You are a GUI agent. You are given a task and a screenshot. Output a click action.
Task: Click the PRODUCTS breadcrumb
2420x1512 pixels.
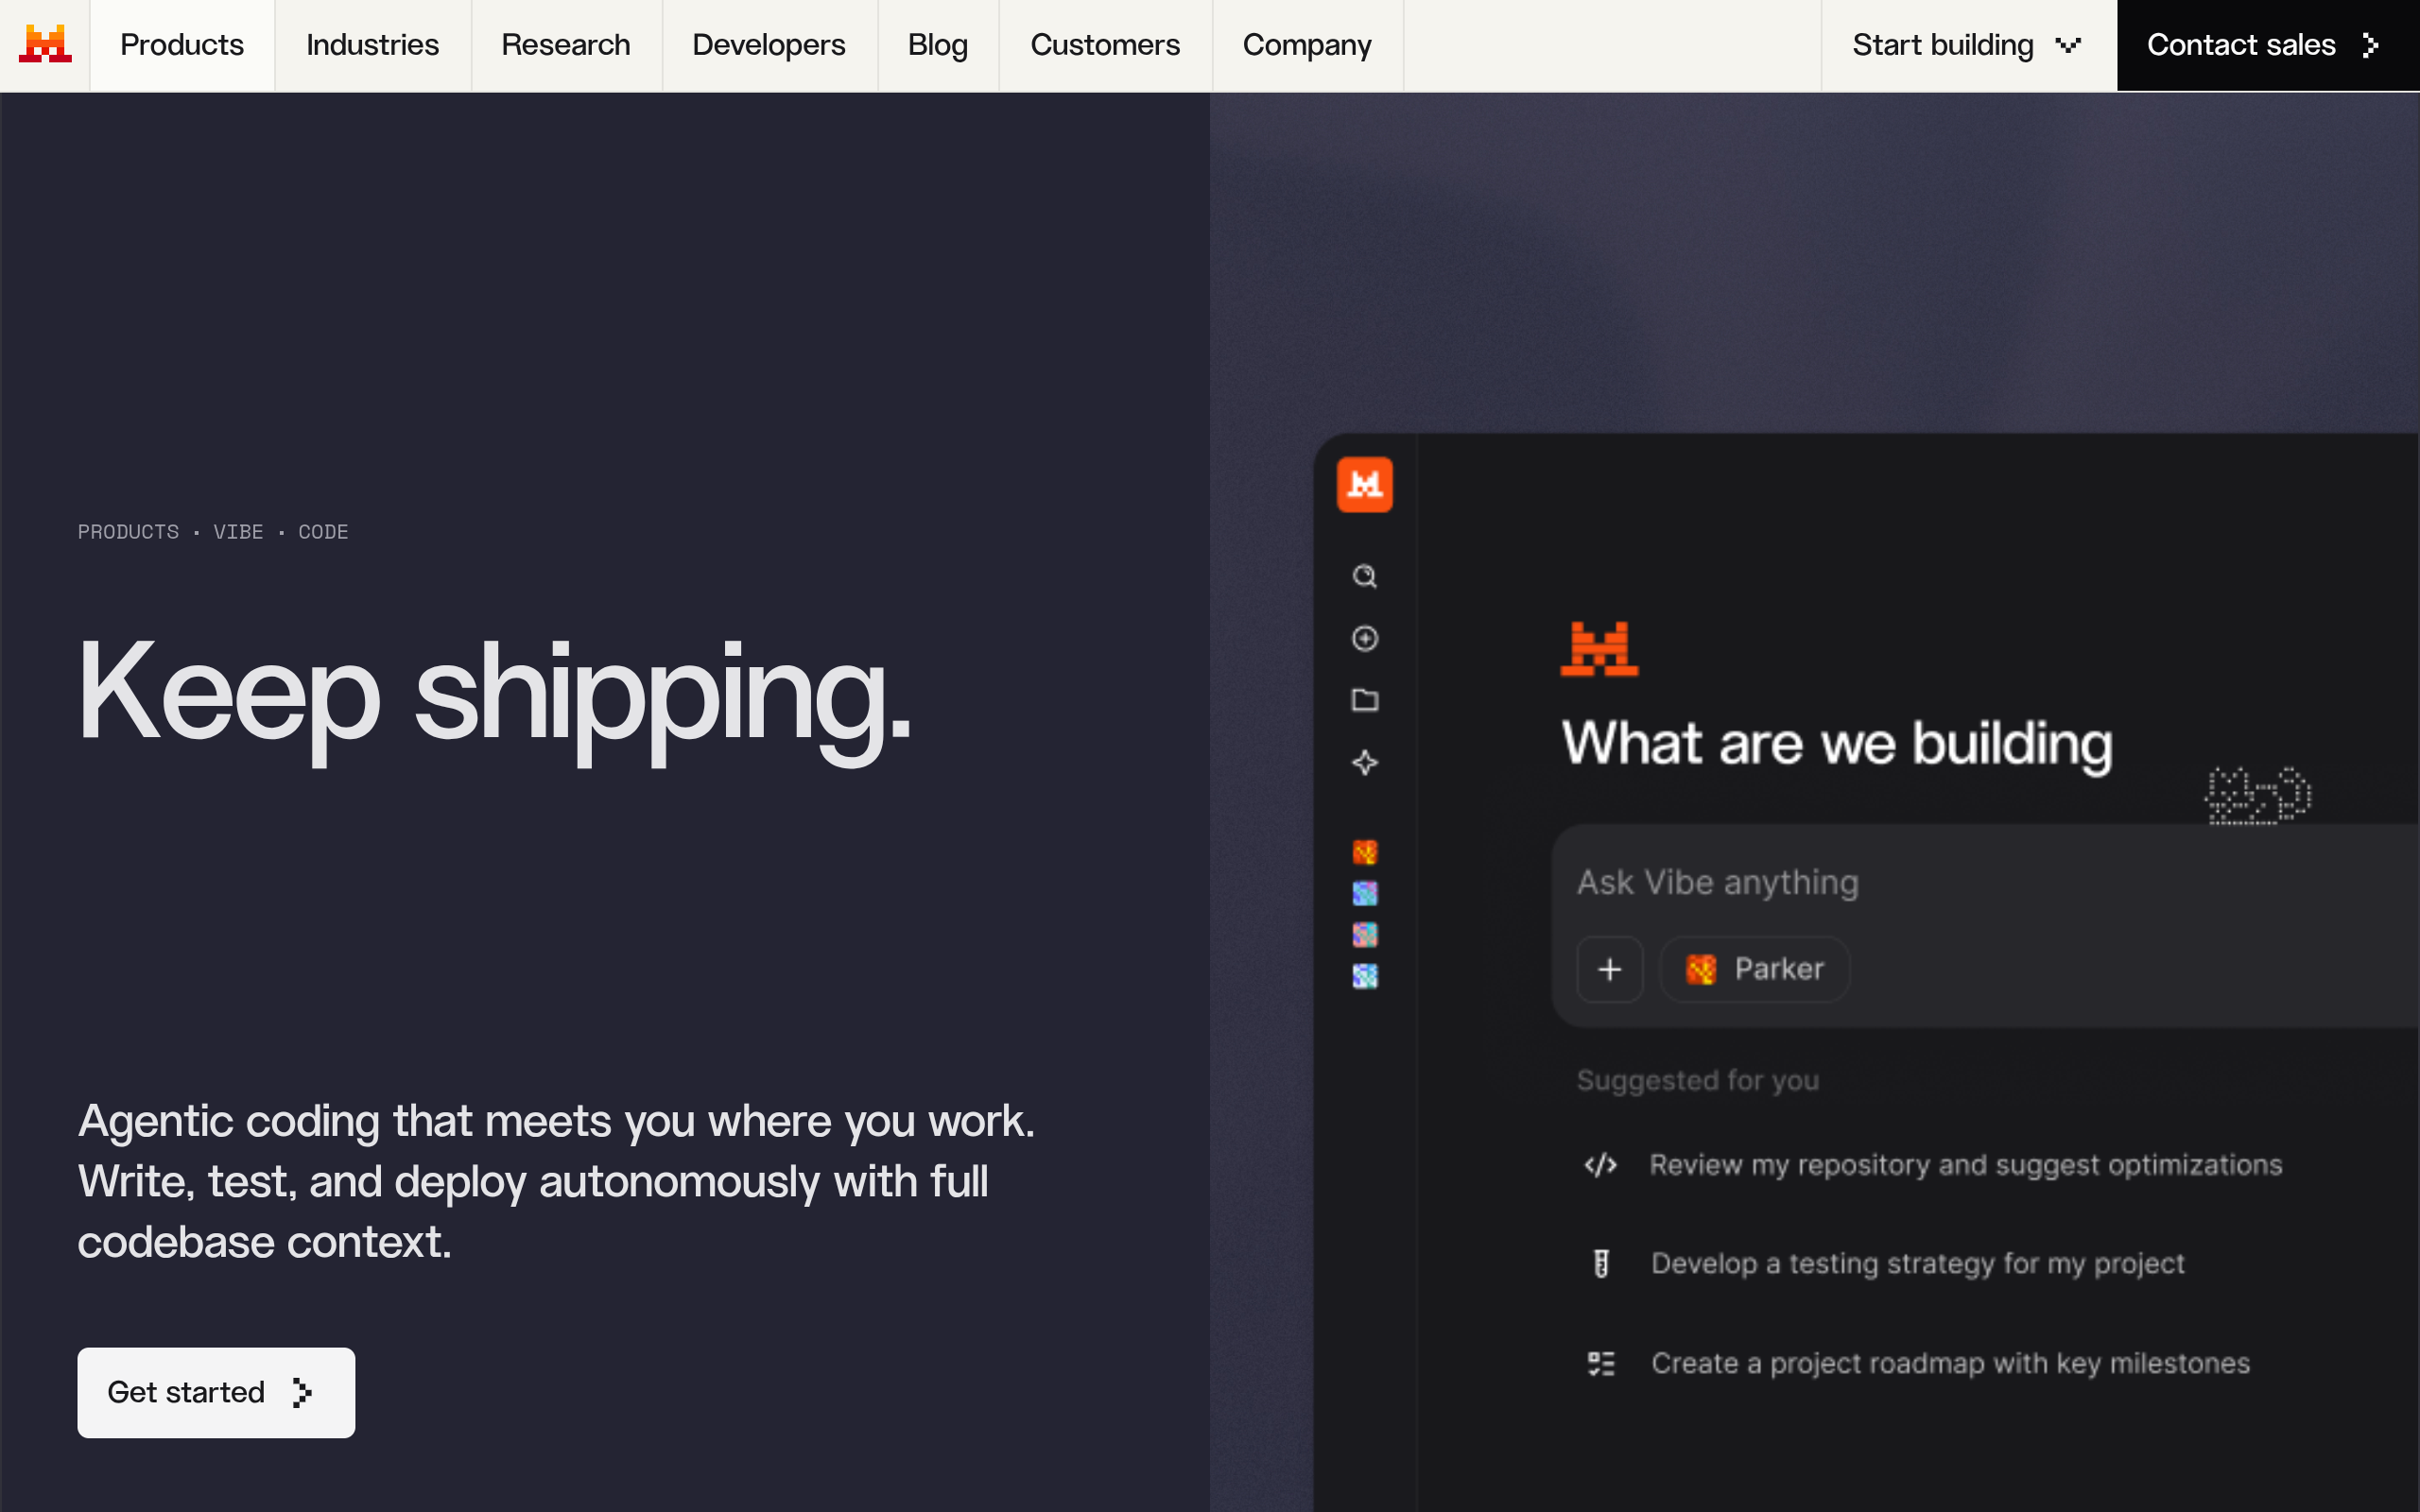click(x=128, y=532)
